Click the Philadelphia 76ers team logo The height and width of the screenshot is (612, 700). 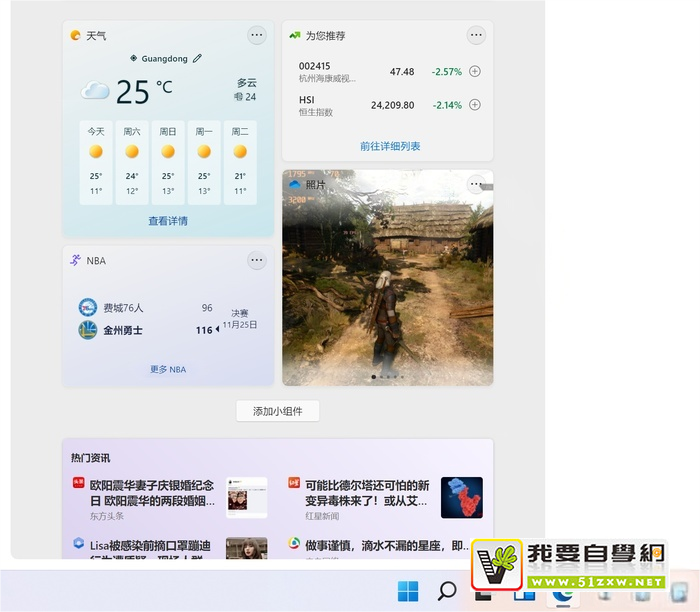pos(88,307)
